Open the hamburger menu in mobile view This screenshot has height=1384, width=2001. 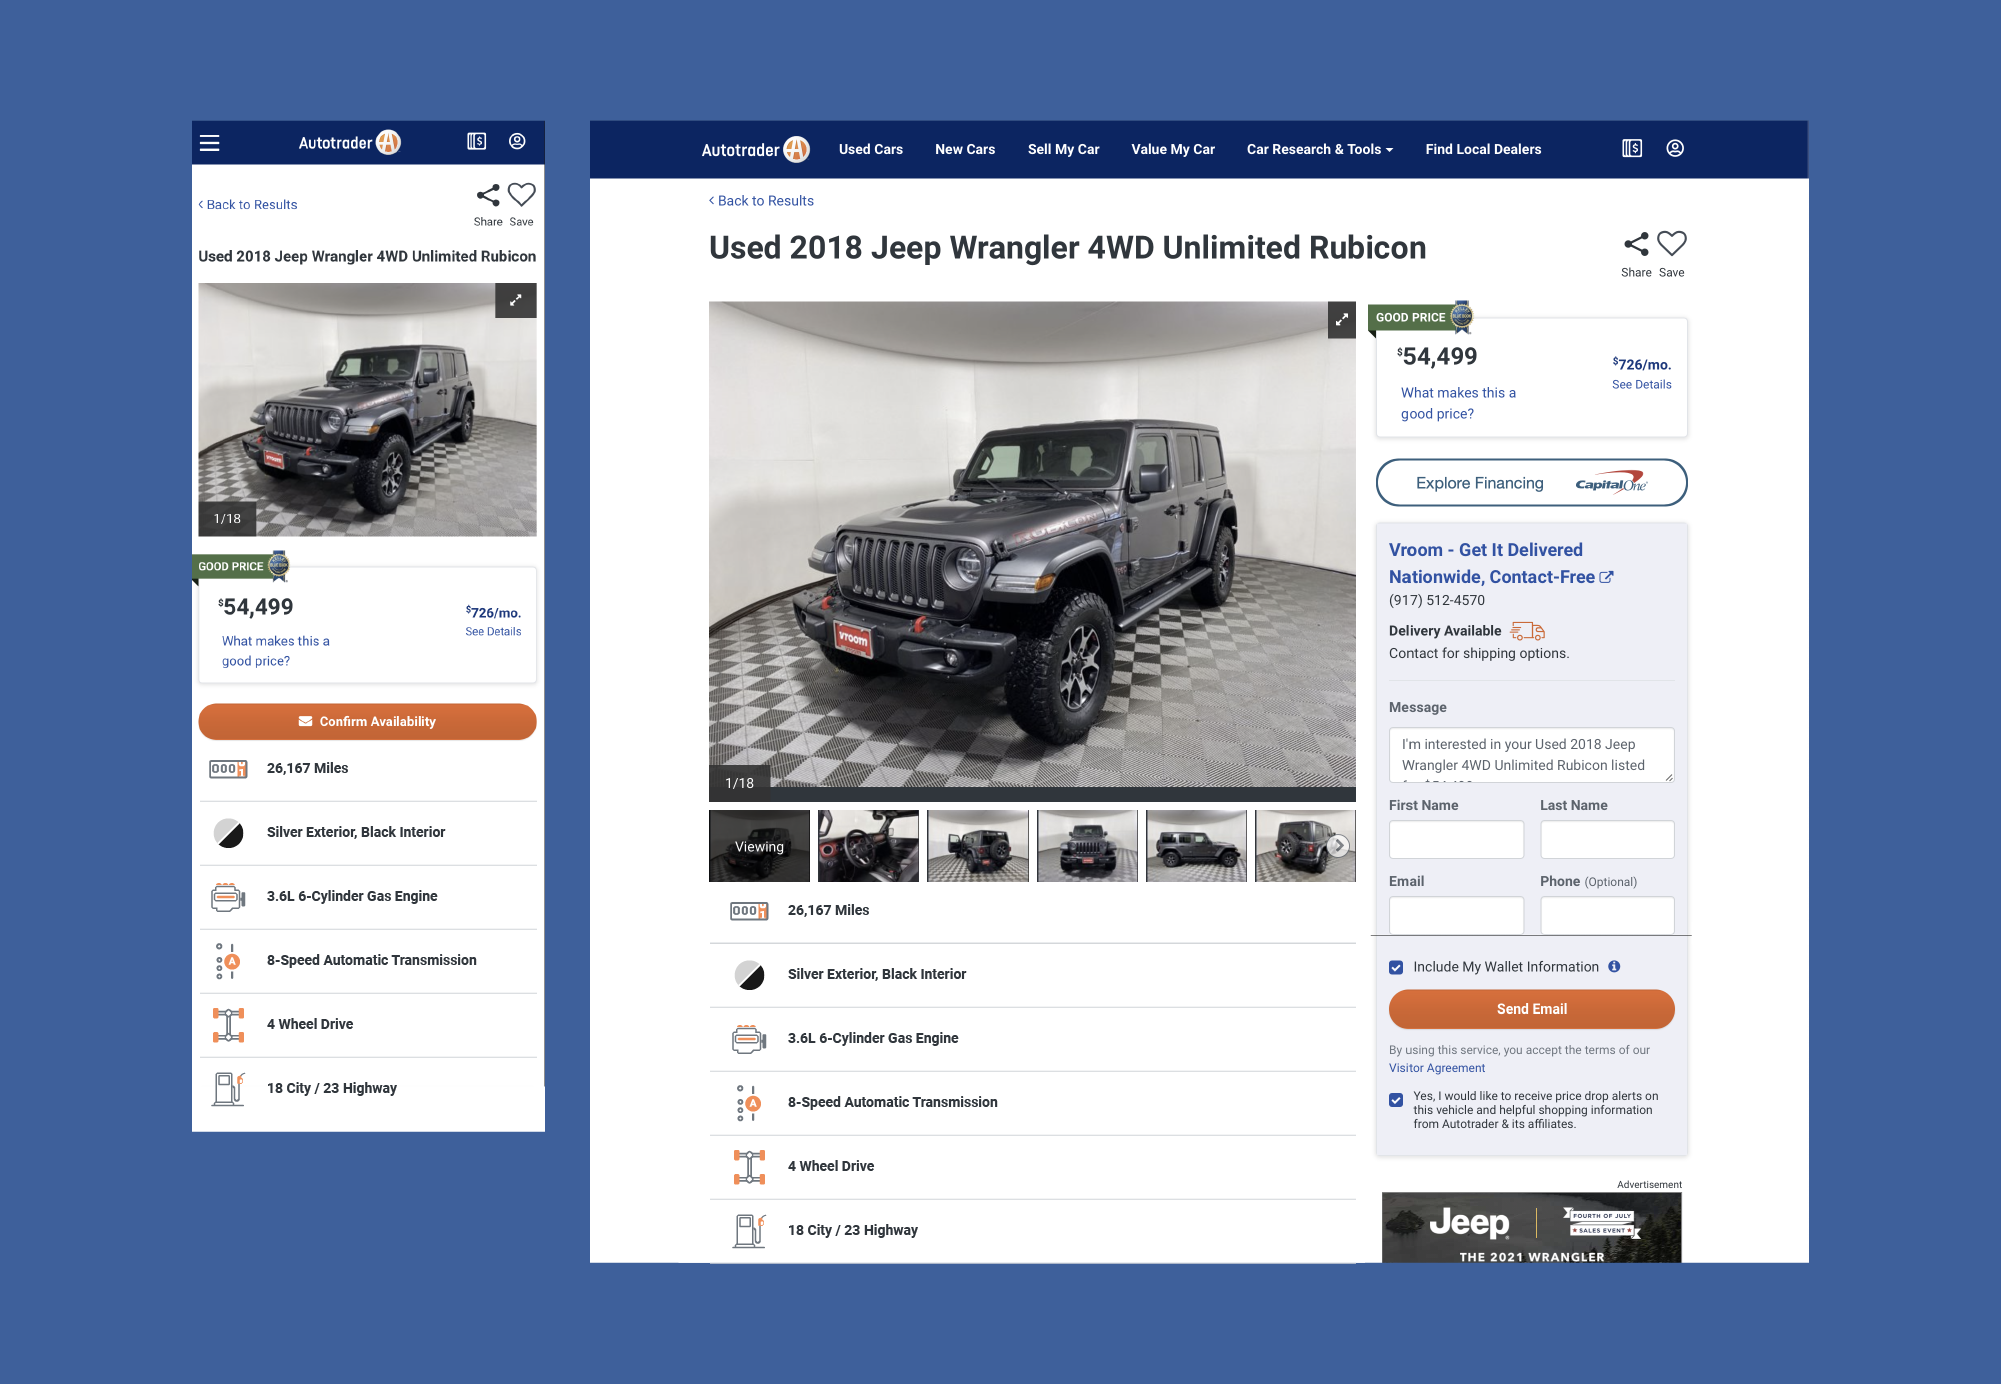210,143
